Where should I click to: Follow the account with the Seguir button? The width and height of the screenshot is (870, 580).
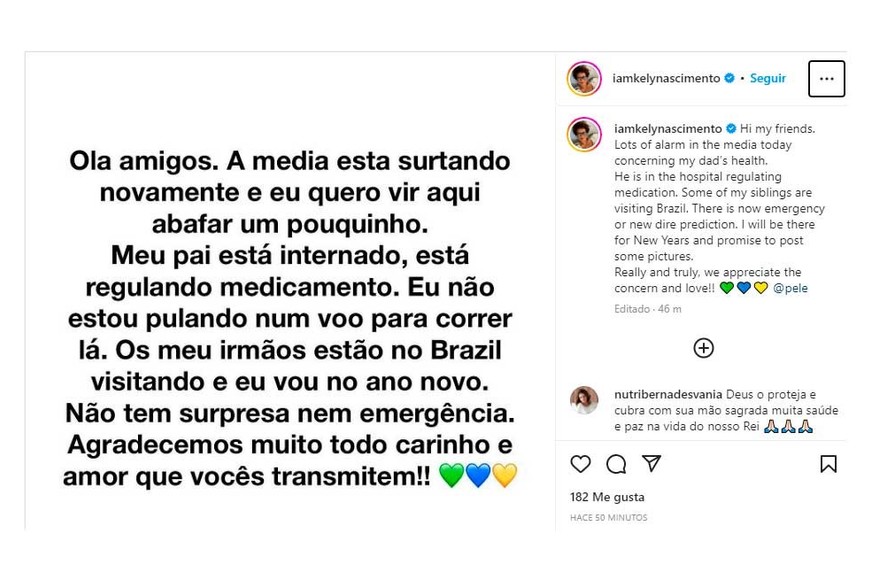click(768, 78)
